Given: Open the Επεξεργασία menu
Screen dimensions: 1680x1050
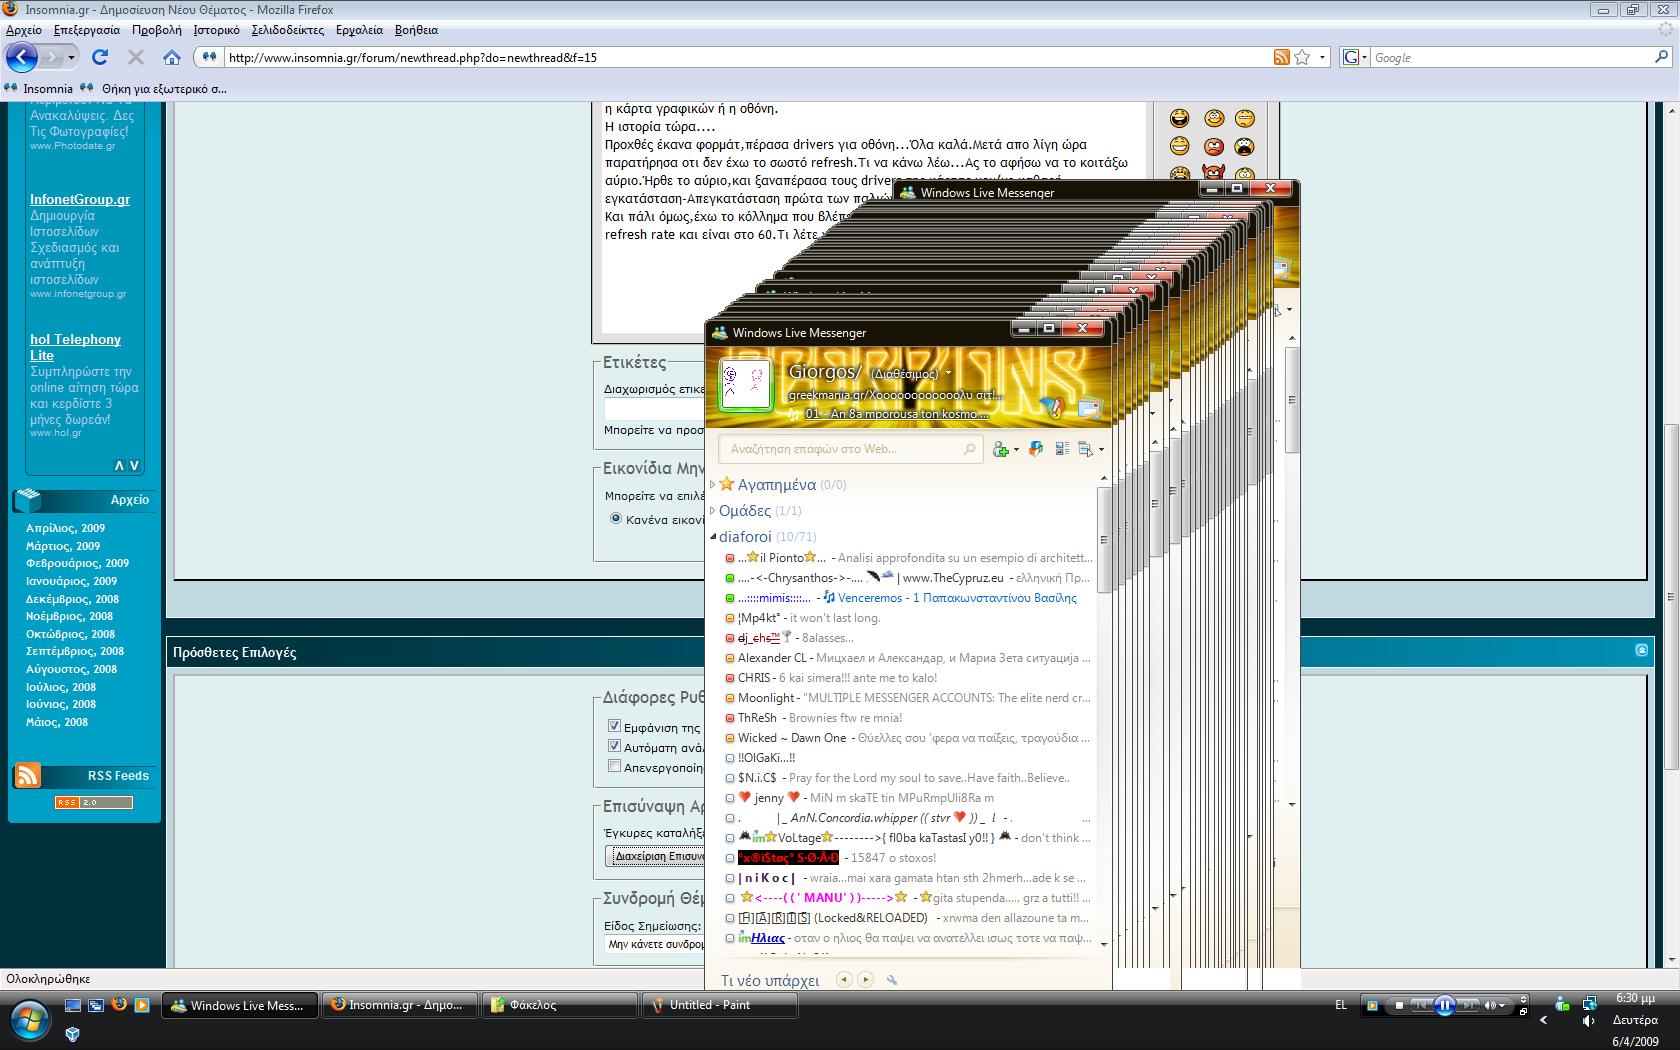Looking at the screenshot, I should pyautogui.click(x=86, y=30).
